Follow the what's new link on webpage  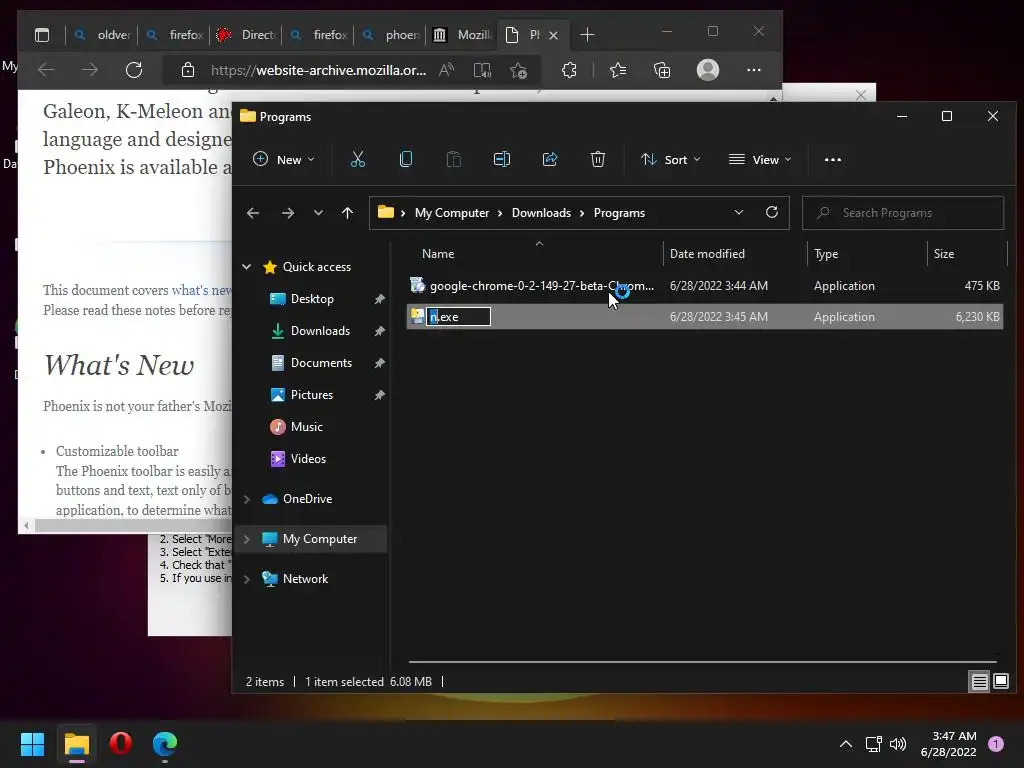click(201, 290)
